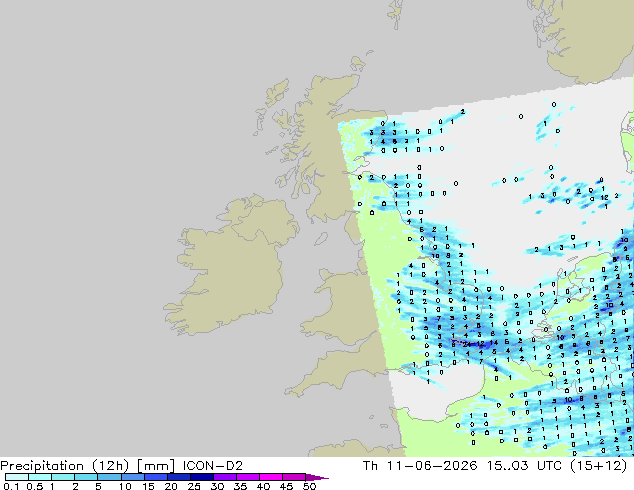Click the '(15+12)' forecast offset text
The height and width of the screenshot is (490, 634).
click(598, 466)
